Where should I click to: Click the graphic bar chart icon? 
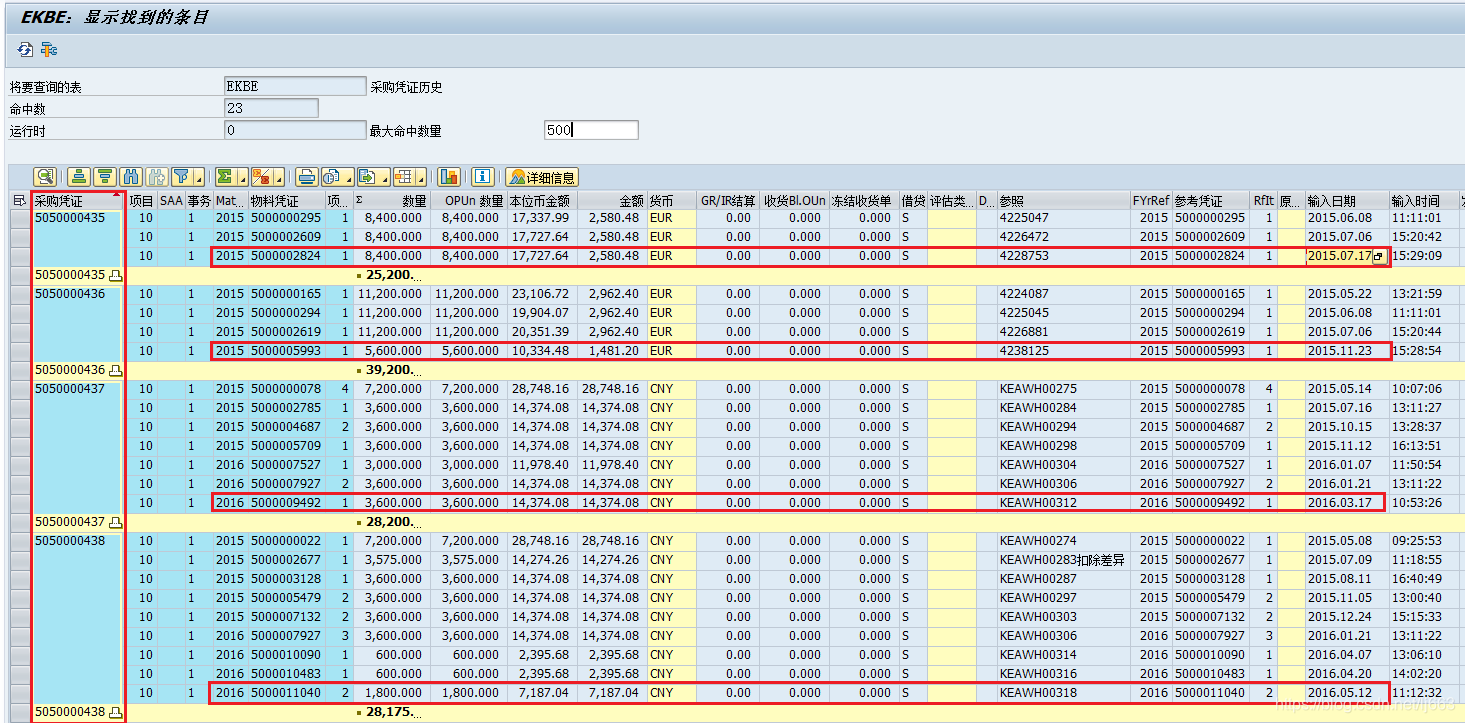[x=451, y=177]
